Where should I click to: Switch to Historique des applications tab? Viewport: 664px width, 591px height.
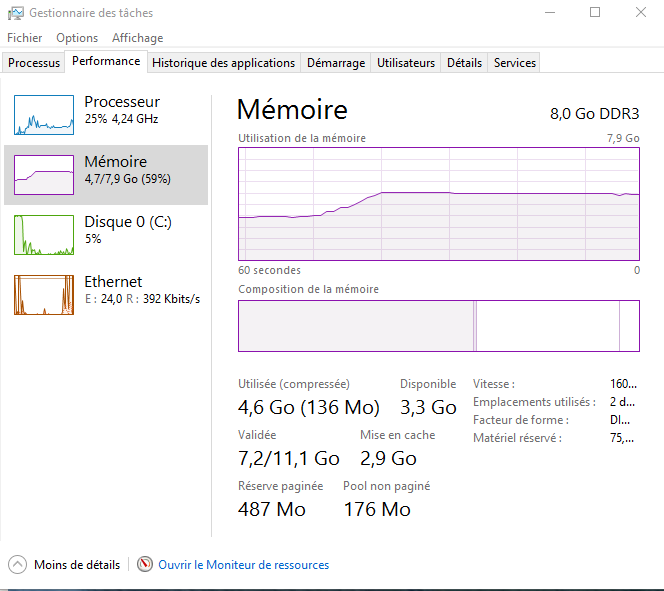pyautogui.click(x=223, y=62)
